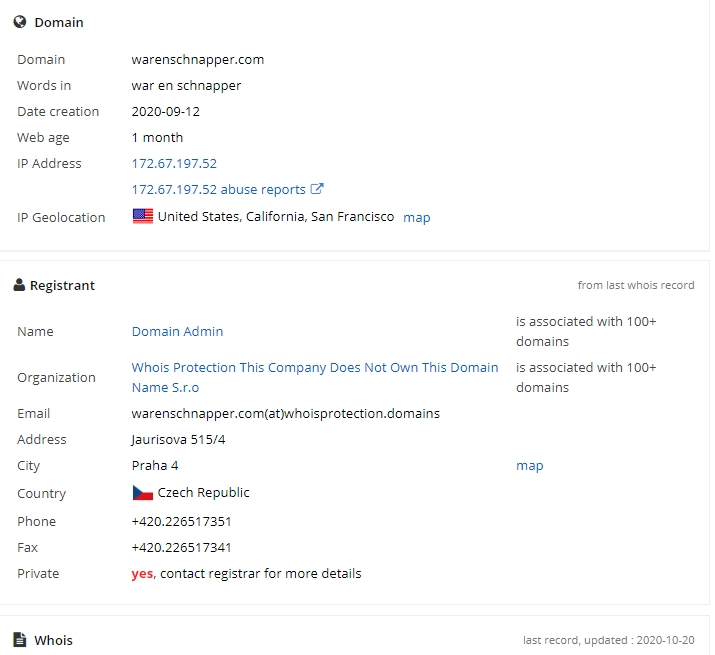Click the red 'yes' private indicator
The image size is (715, 655).
coord(142,574)
